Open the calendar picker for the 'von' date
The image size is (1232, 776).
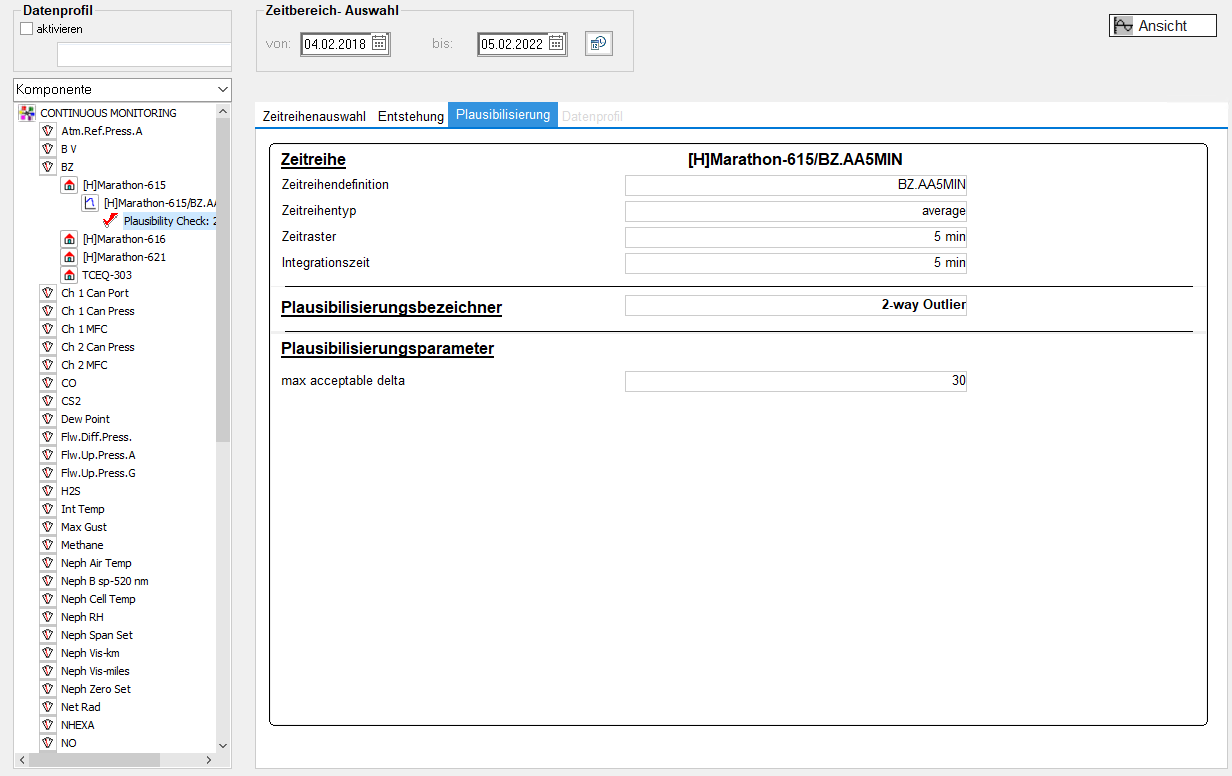pyautogui.click(x=379, y=44)
